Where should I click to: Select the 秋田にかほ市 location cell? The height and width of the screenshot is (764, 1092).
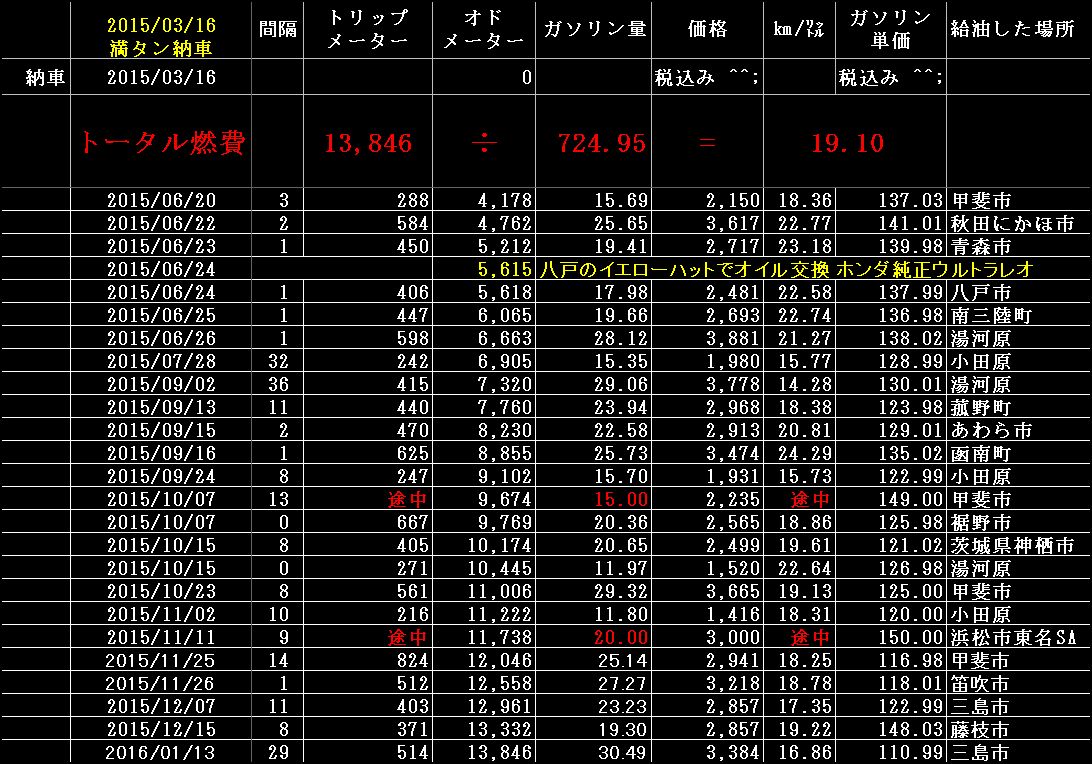pyautogui.click(x=1013, y=223)
